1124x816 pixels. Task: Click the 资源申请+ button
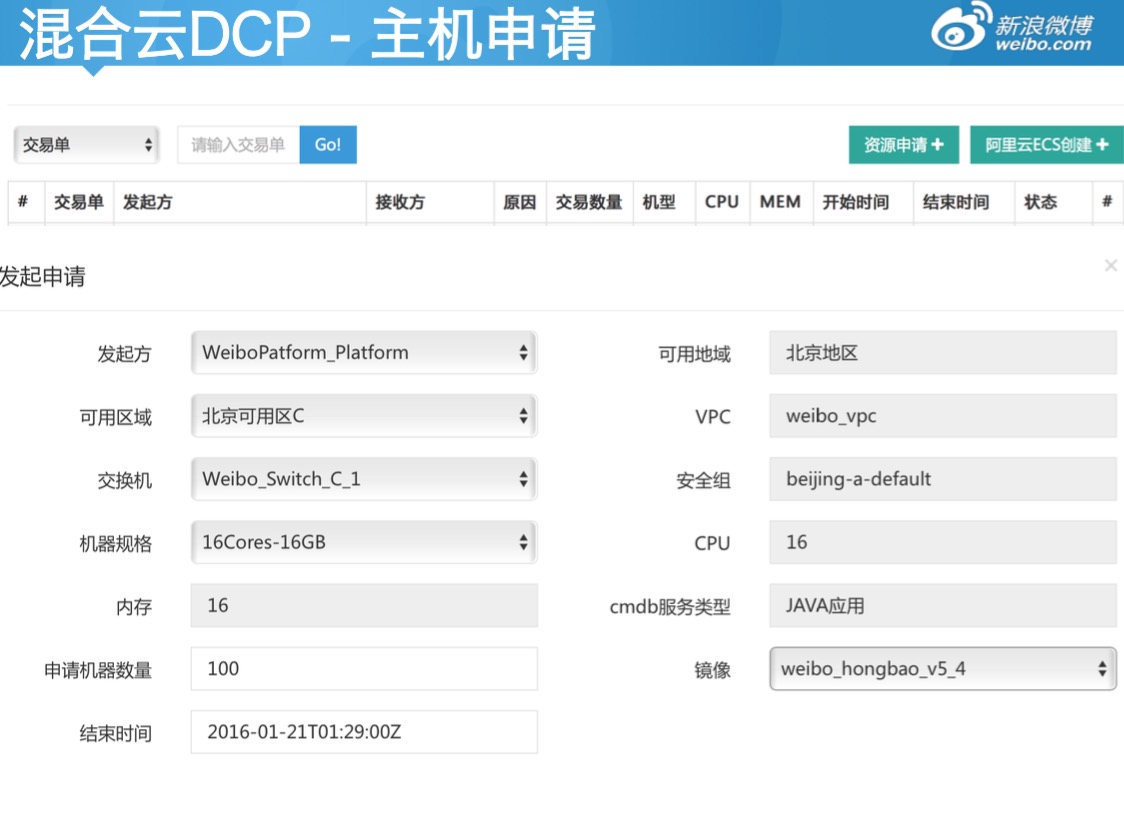coord(903,144)
